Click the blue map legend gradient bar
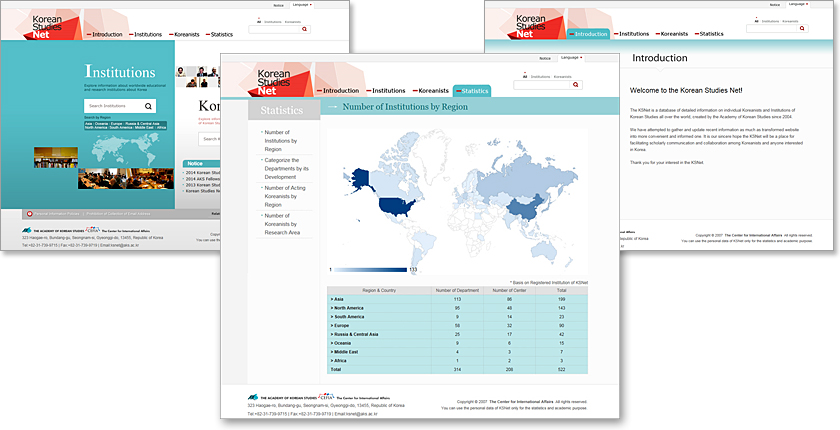Screen dimensions: 840x430 tap(371, 269)
